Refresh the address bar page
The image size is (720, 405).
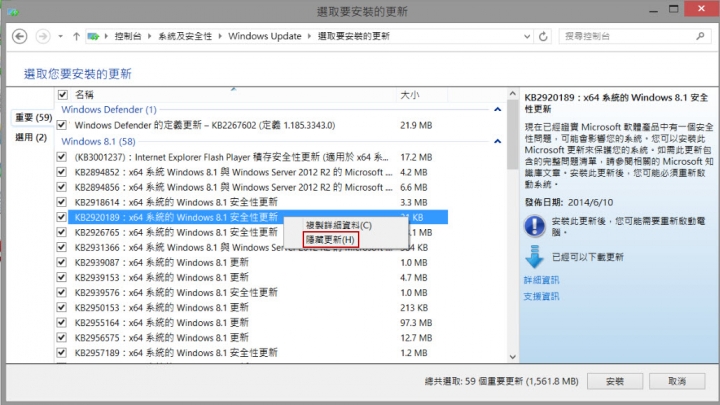pos(543,36)
